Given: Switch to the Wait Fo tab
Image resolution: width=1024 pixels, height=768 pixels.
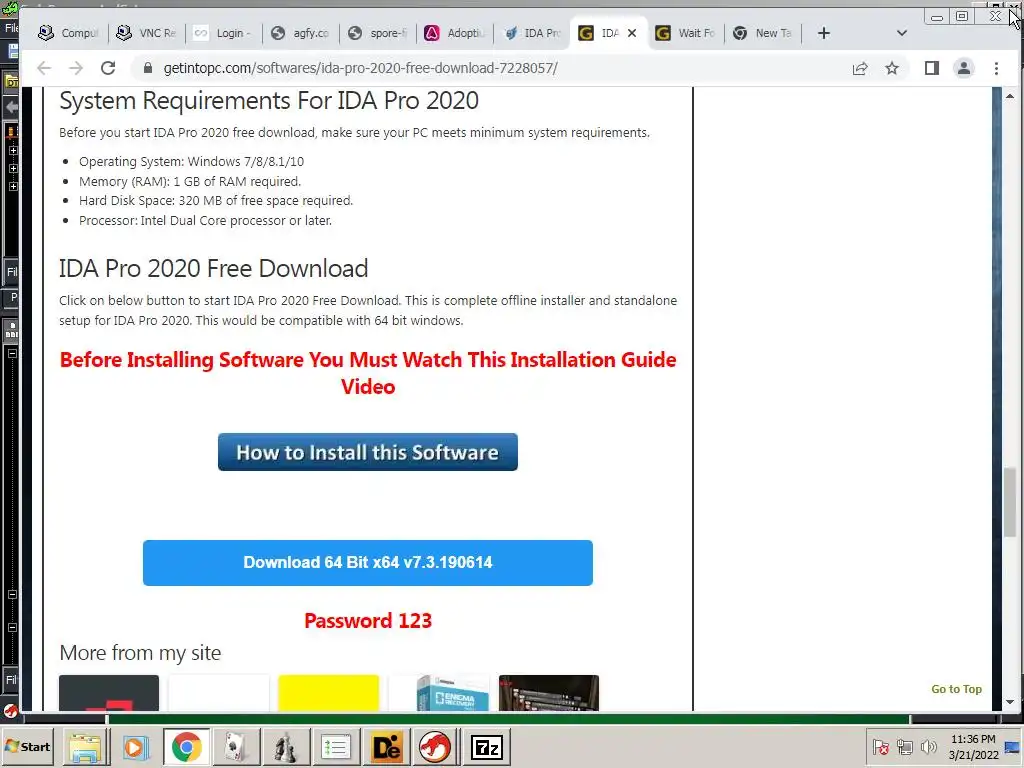Looking at the screenshot, I should [x=686, y=33].
